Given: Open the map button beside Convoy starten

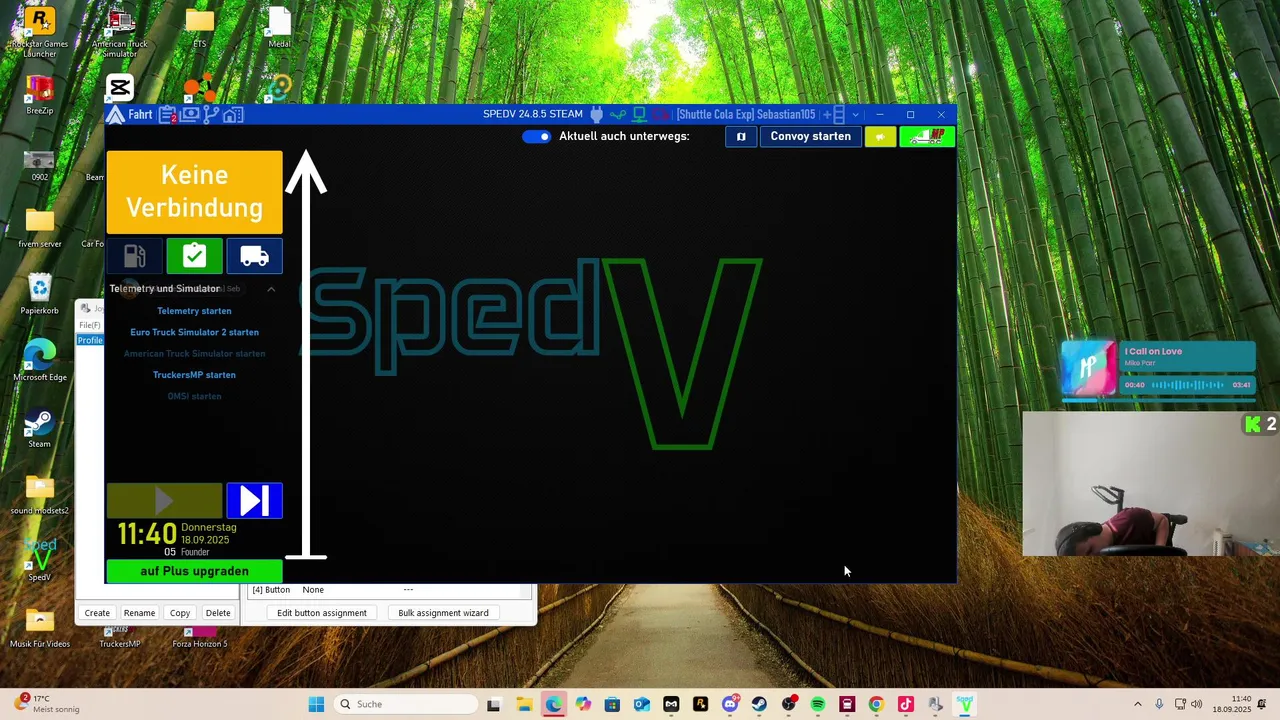Looking at the screenshot, I should [x=741, y=136].
